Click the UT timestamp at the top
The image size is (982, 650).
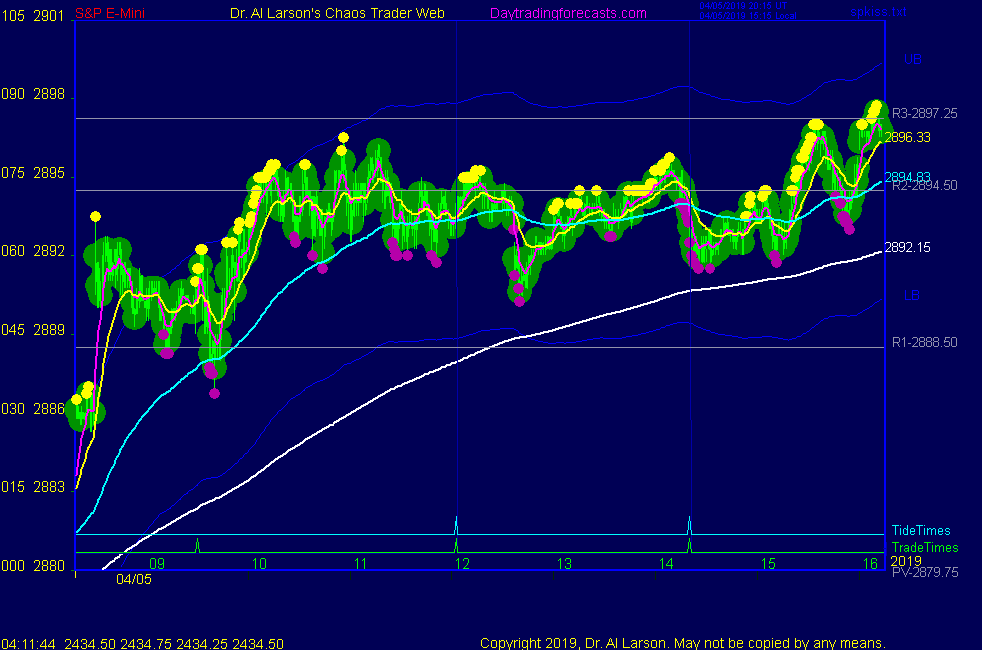click(743, 6)
